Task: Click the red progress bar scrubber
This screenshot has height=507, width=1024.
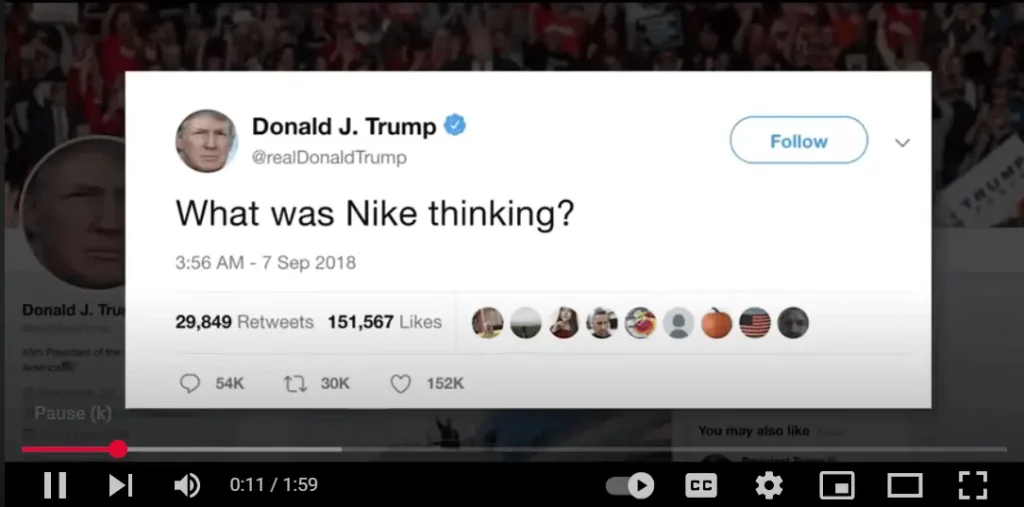Action: coord(118,449)
